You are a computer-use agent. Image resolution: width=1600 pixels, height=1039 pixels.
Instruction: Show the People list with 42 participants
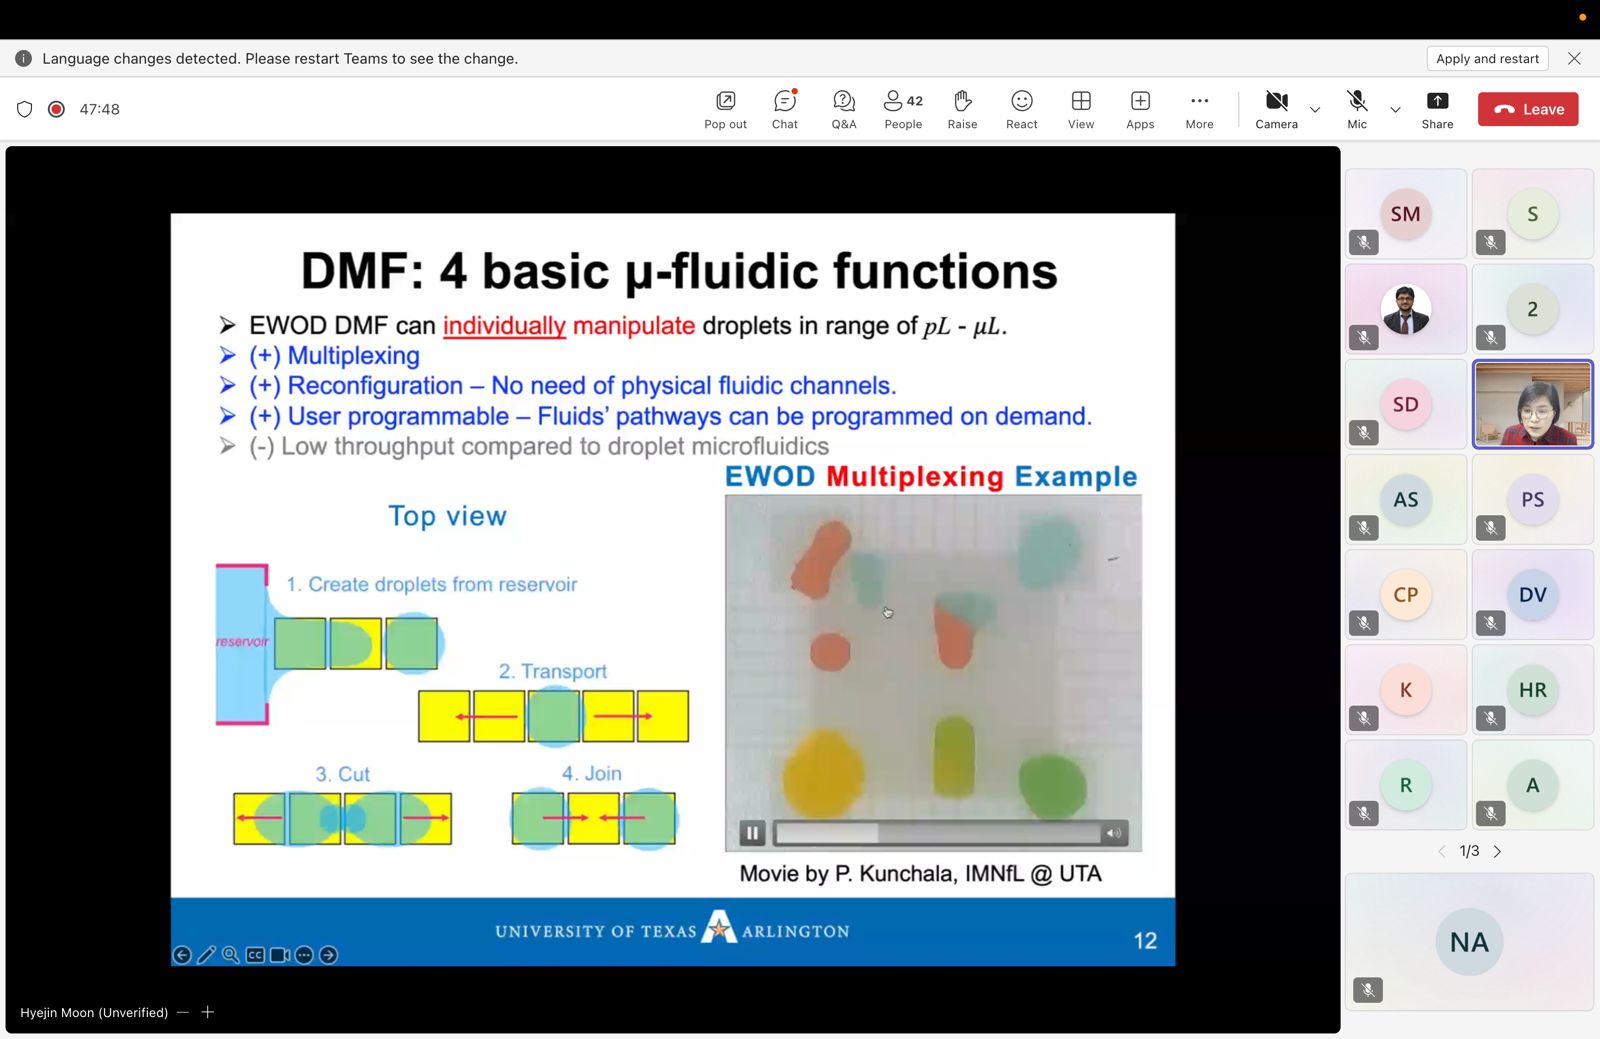(903, 109)
